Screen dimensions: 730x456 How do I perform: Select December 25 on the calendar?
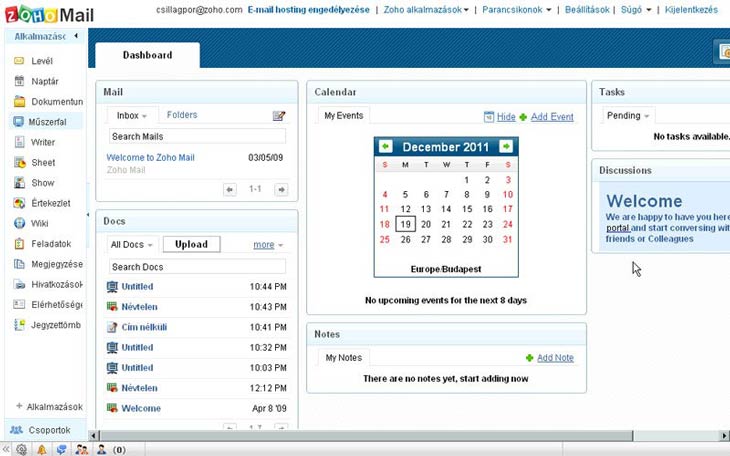tap(385, 240)
